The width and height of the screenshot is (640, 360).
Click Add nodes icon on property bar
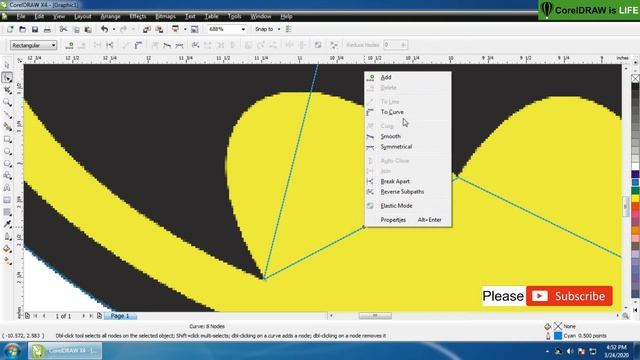pos(70,45)
